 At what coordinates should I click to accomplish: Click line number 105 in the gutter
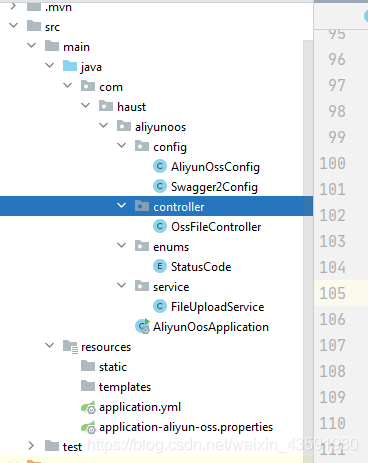click(x=332, y=293)
